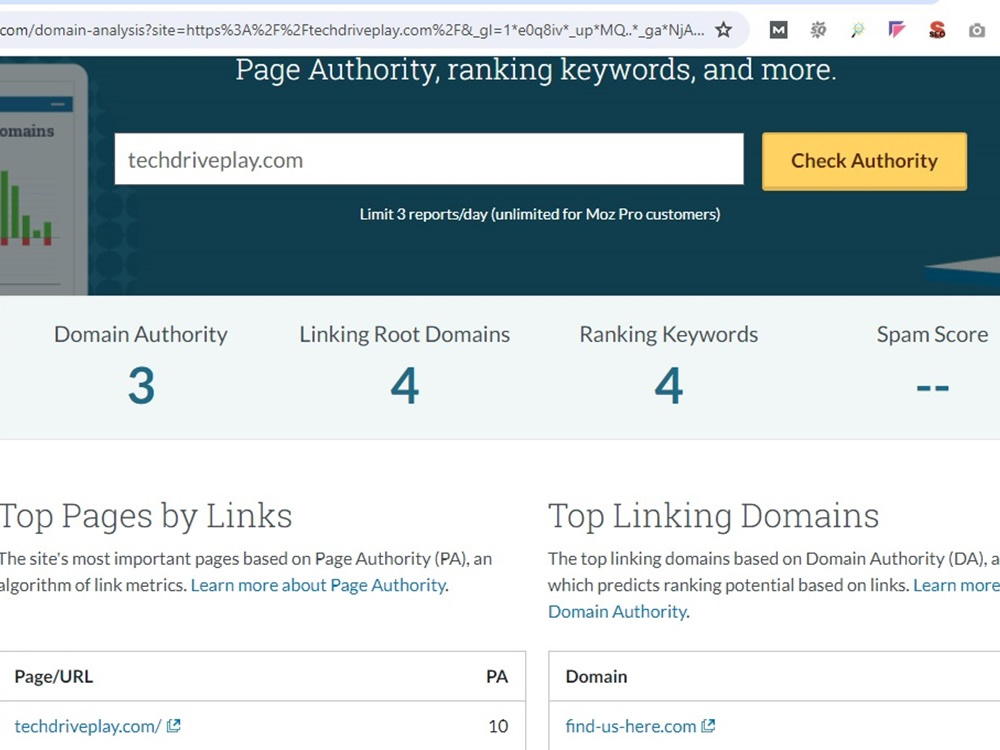Screen dimensions: 1000x750
Task: Click the Ranking Keywords value 4
Action: (668, 386)
